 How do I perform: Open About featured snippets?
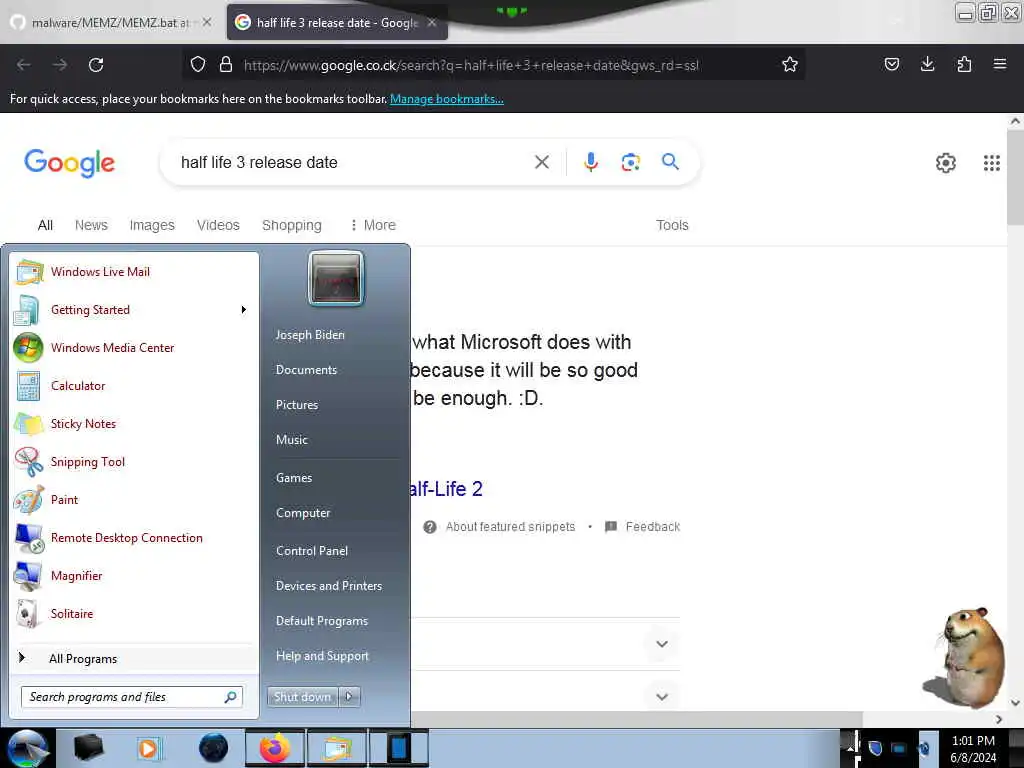[510, 526]
